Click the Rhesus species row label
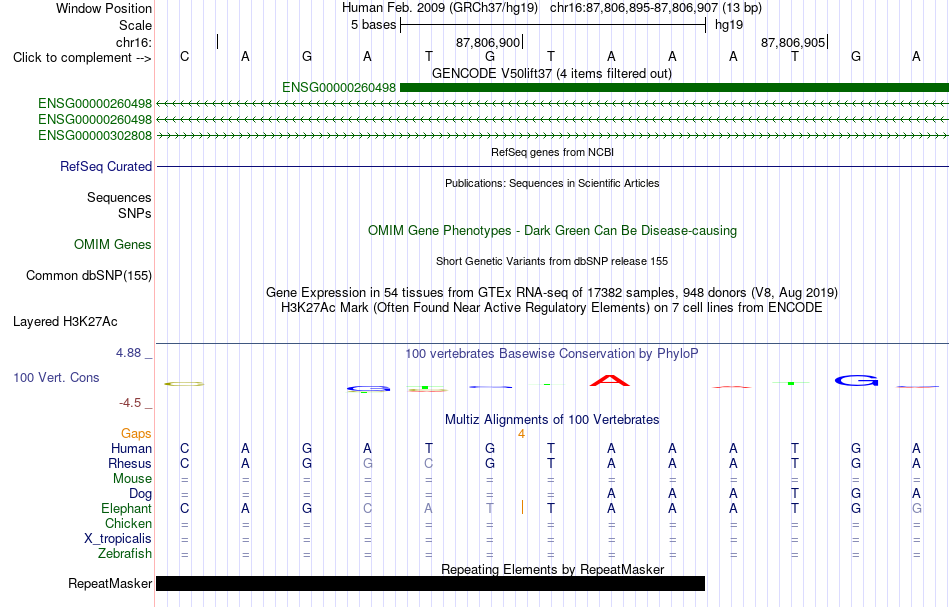Screen dimensions: 950x607 tap(130, 463)
